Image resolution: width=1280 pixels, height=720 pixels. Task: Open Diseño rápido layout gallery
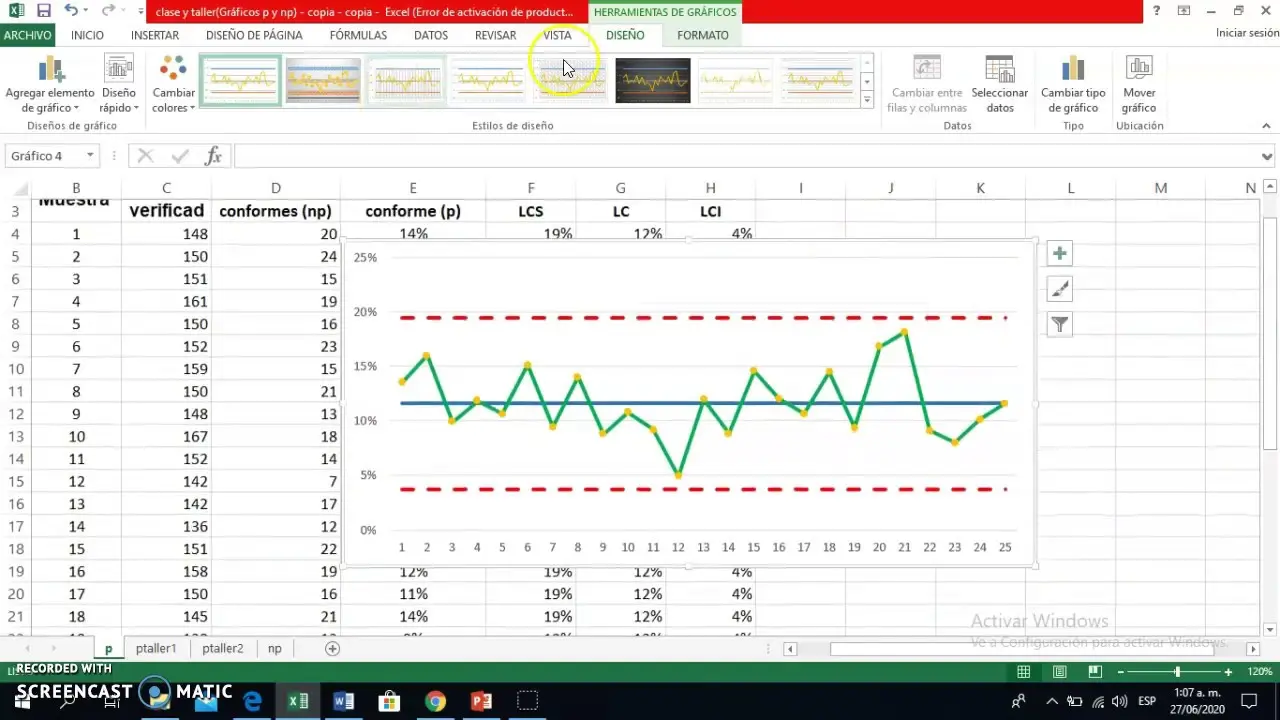point(118,70)
